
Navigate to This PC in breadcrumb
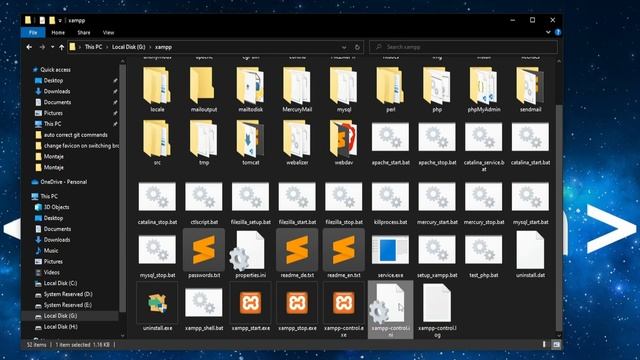93,47
